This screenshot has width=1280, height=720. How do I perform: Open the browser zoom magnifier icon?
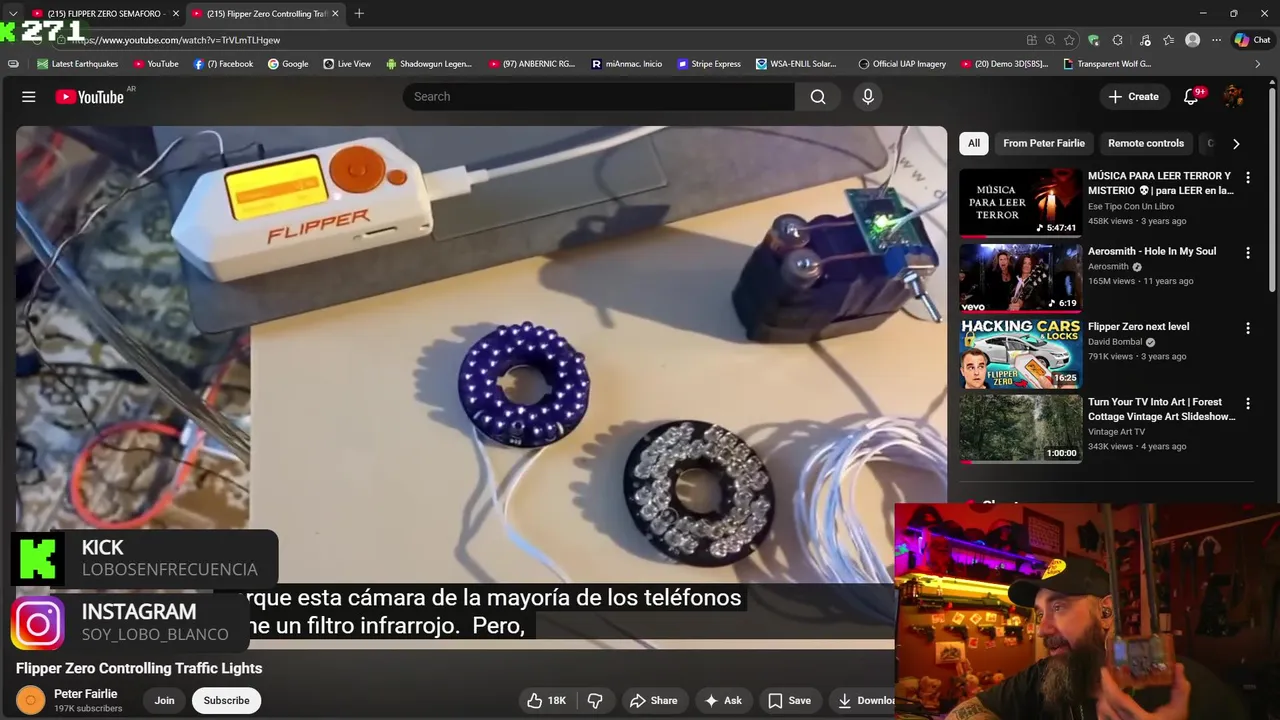1050,40
